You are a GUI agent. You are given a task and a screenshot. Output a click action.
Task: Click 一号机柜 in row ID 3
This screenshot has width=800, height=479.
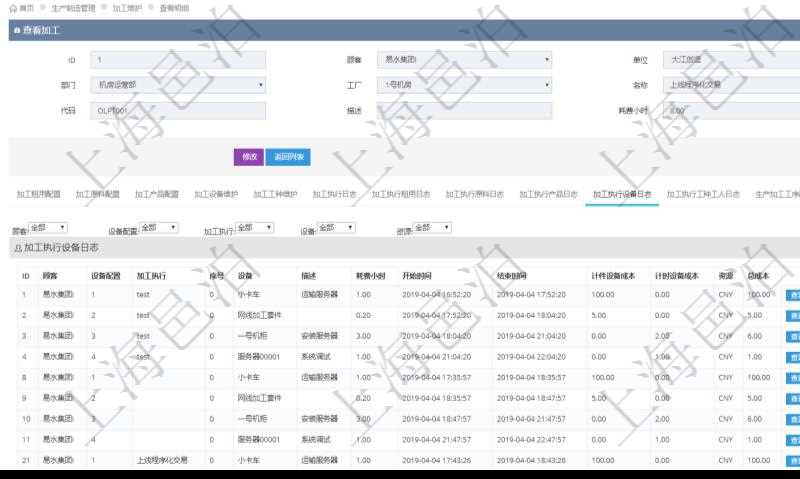(252, 336)
